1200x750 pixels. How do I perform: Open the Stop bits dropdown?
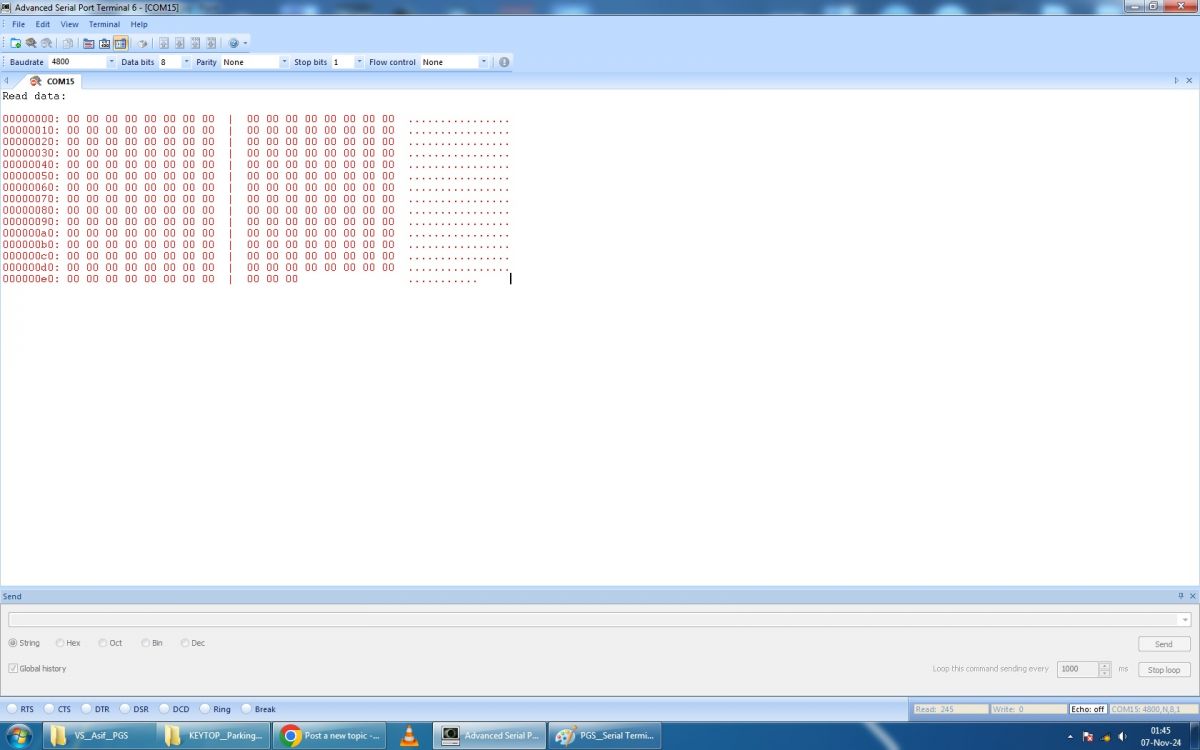[359, 62]
